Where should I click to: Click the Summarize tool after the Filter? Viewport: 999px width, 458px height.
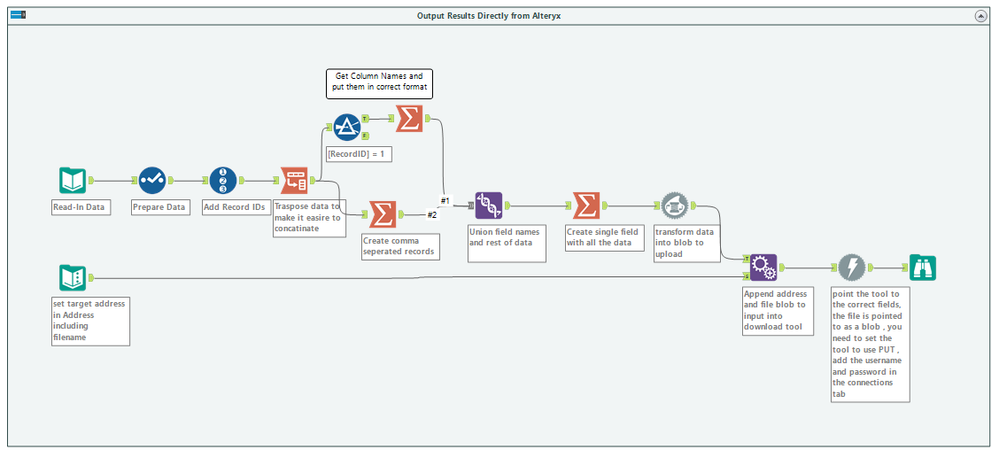point(410,118)
